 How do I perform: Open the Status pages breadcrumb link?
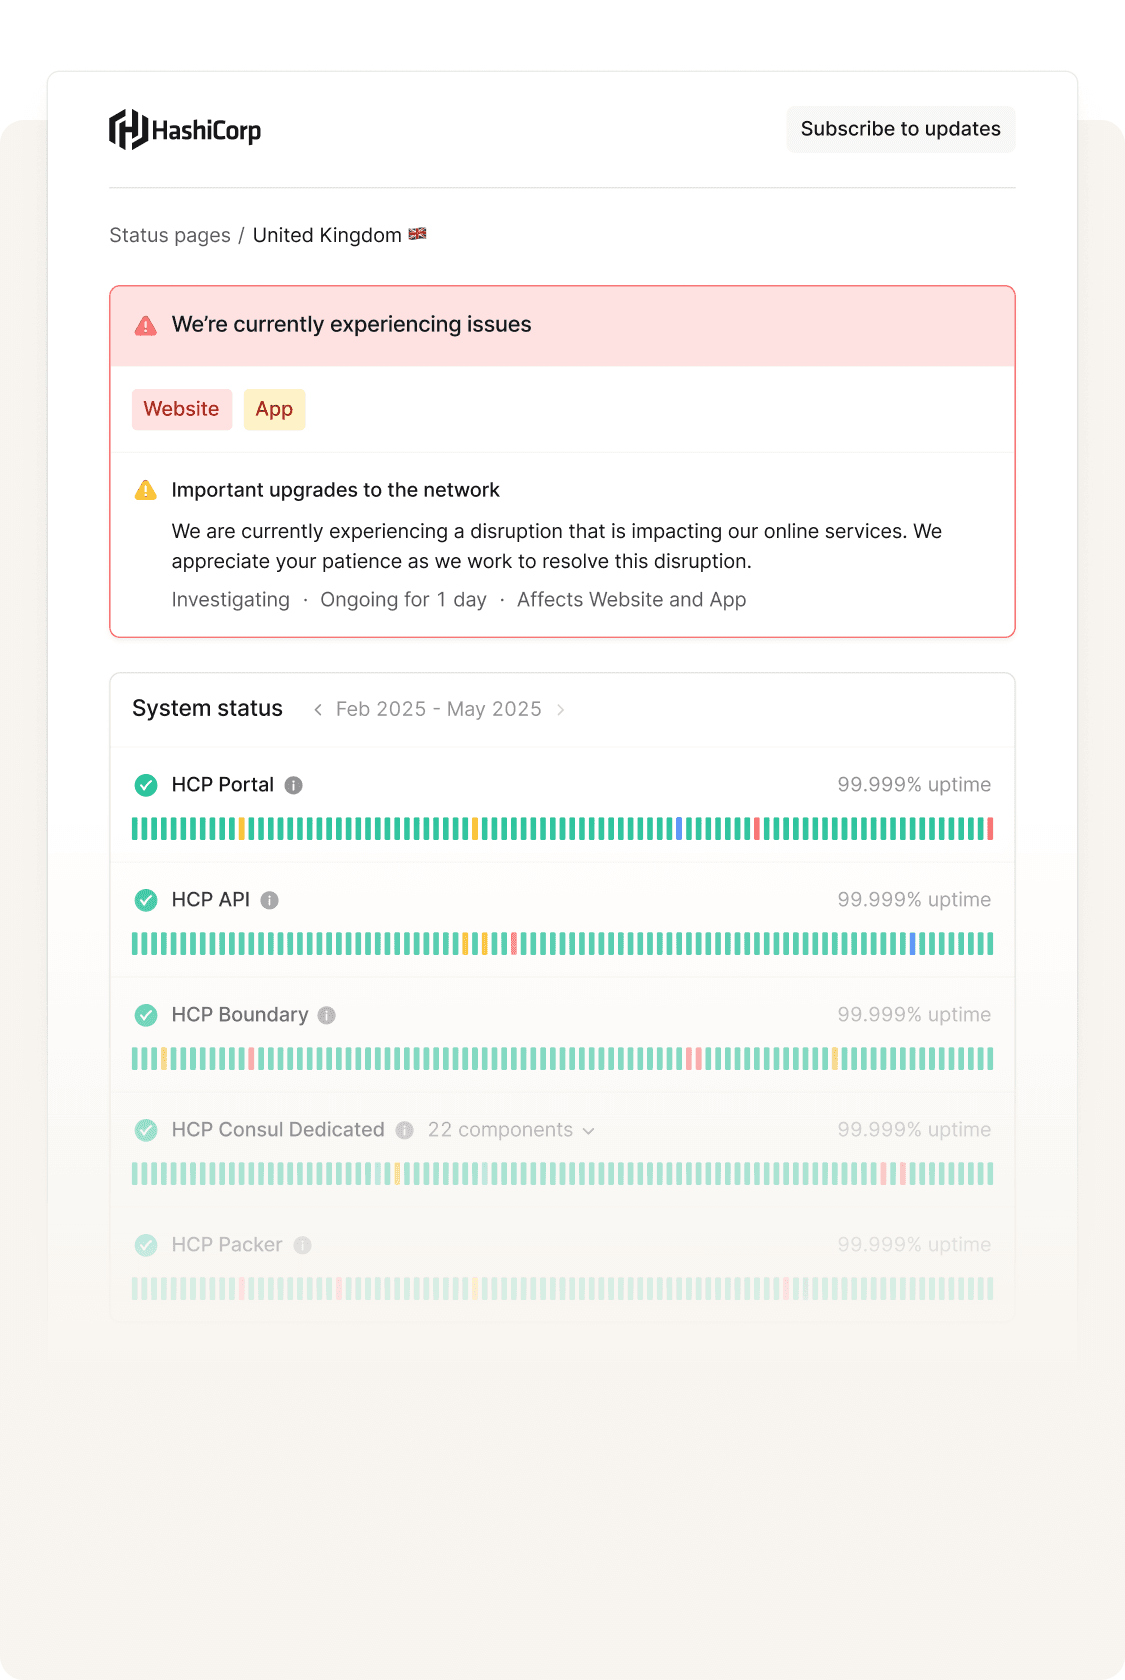[169, 234]
